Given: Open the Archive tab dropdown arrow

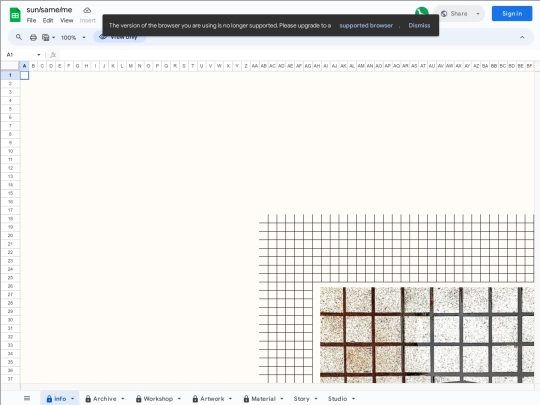Looking at the screenshot, I should tap(123, 399).
